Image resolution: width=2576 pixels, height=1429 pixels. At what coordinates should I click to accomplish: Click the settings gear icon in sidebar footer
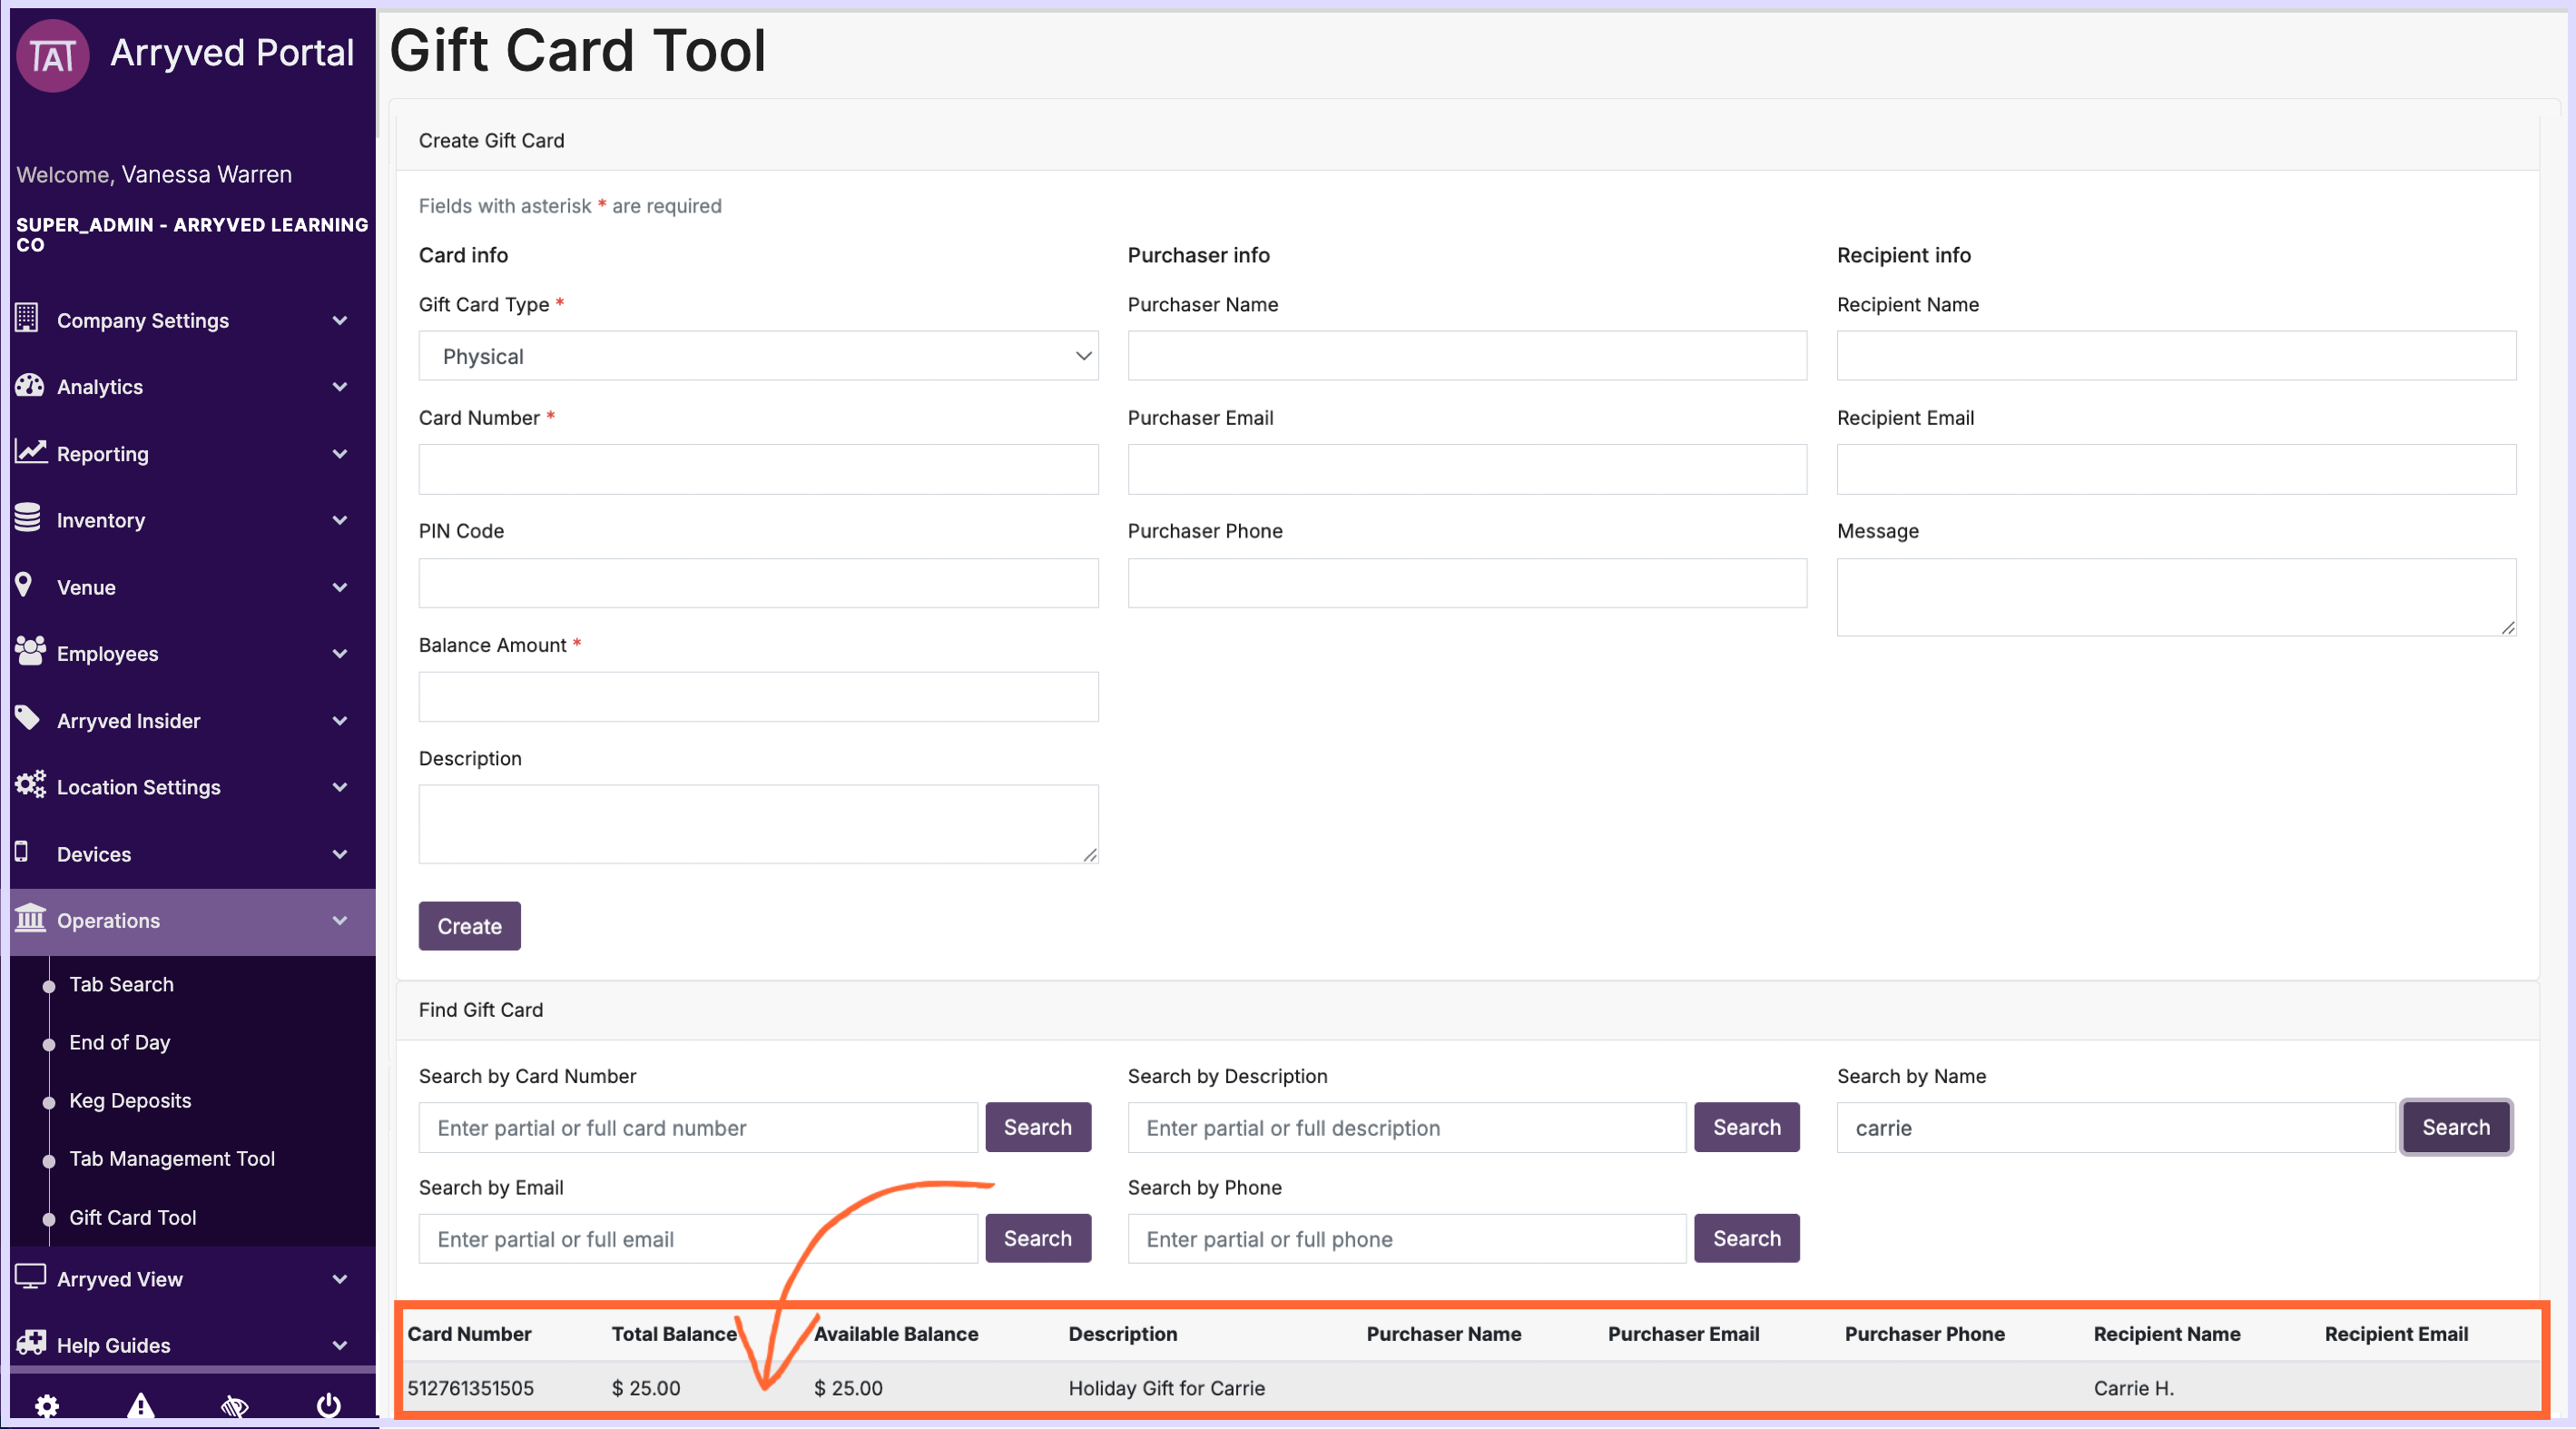pyautogui.click(x=46, y=1405)
